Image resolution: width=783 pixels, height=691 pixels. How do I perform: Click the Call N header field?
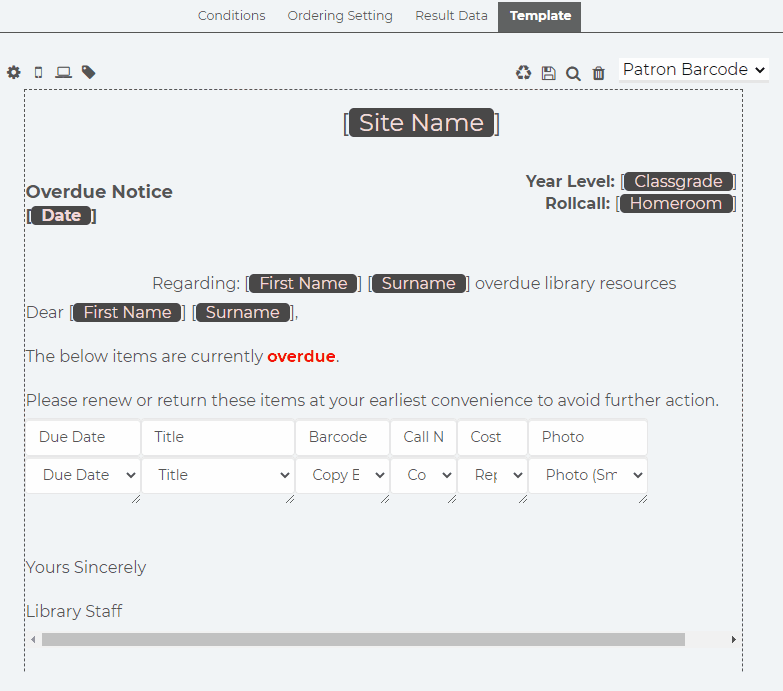(423, 437)
